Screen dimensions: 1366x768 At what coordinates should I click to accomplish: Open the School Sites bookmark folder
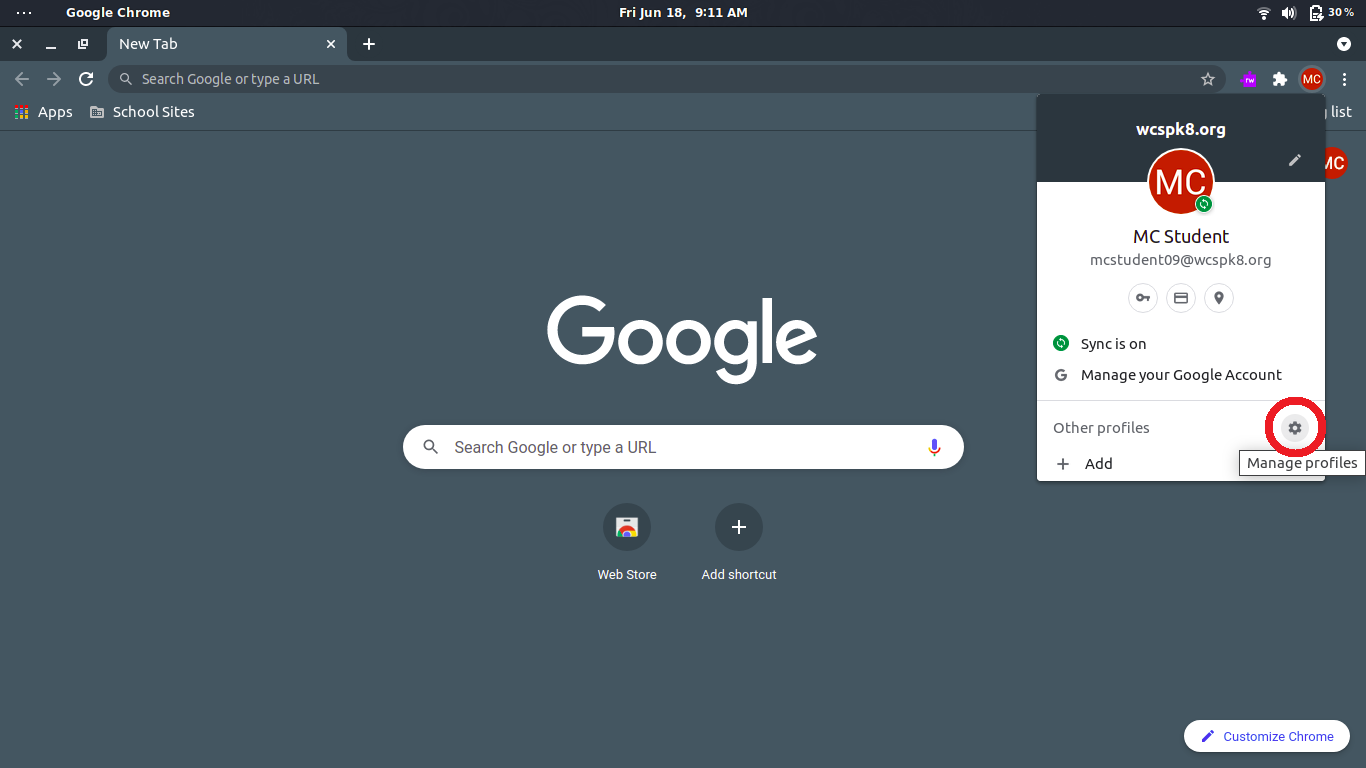[x=142, y=112]
